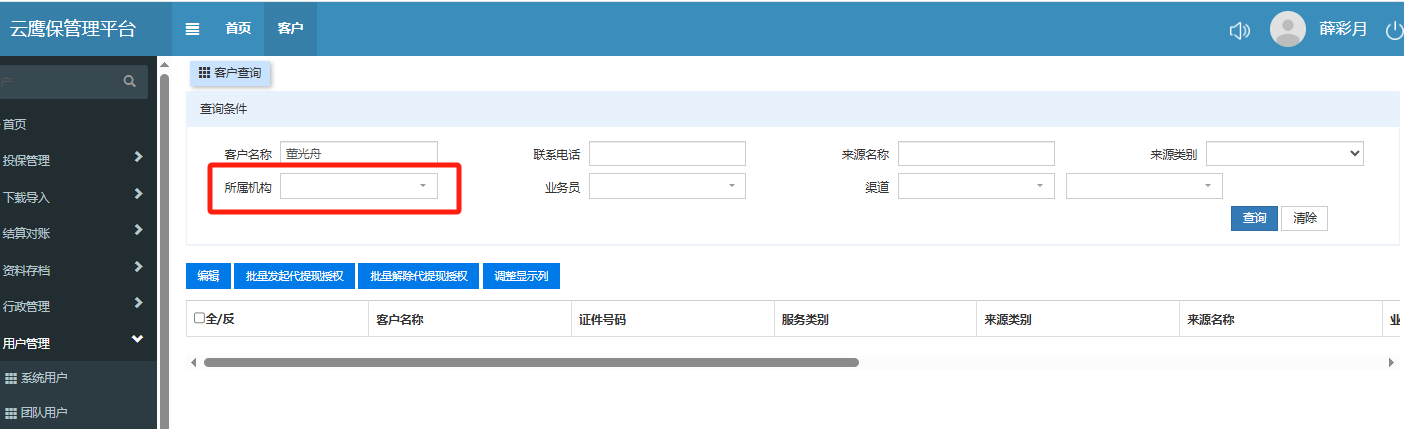Check the 全/反 select-all checkbox

click(x=199, y=318)
